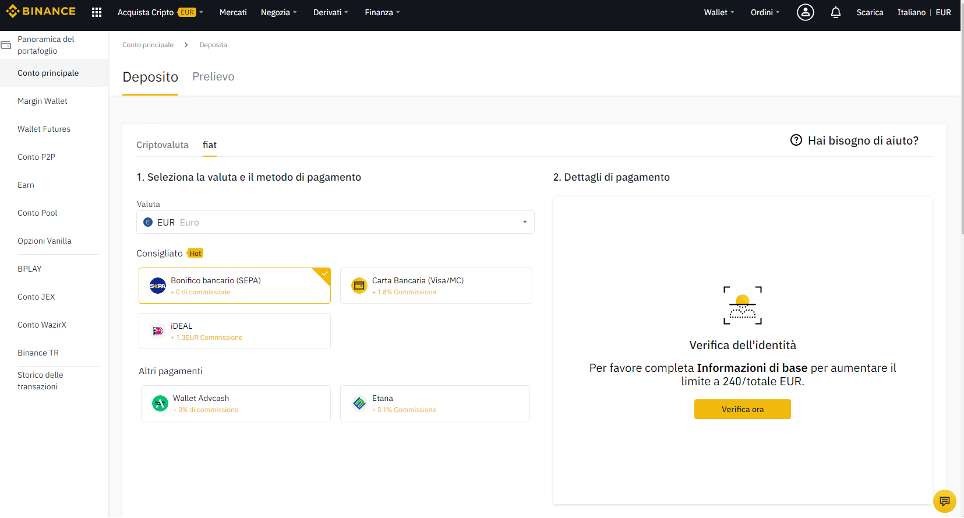Open Conto P2P in sidebar
This screenshot has height=518, width=964.
pyautogui.click(x=36, y=157)
